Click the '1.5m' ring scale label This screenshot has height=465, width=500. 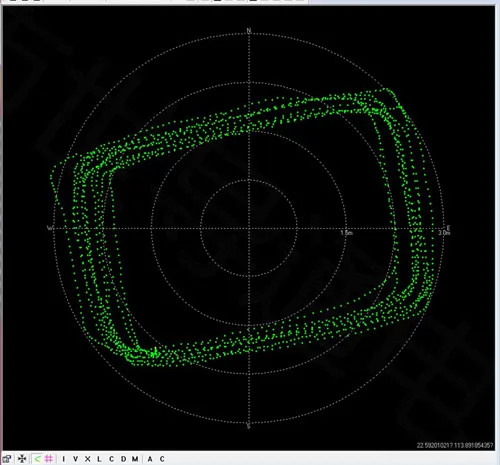(x=347, y=233)
